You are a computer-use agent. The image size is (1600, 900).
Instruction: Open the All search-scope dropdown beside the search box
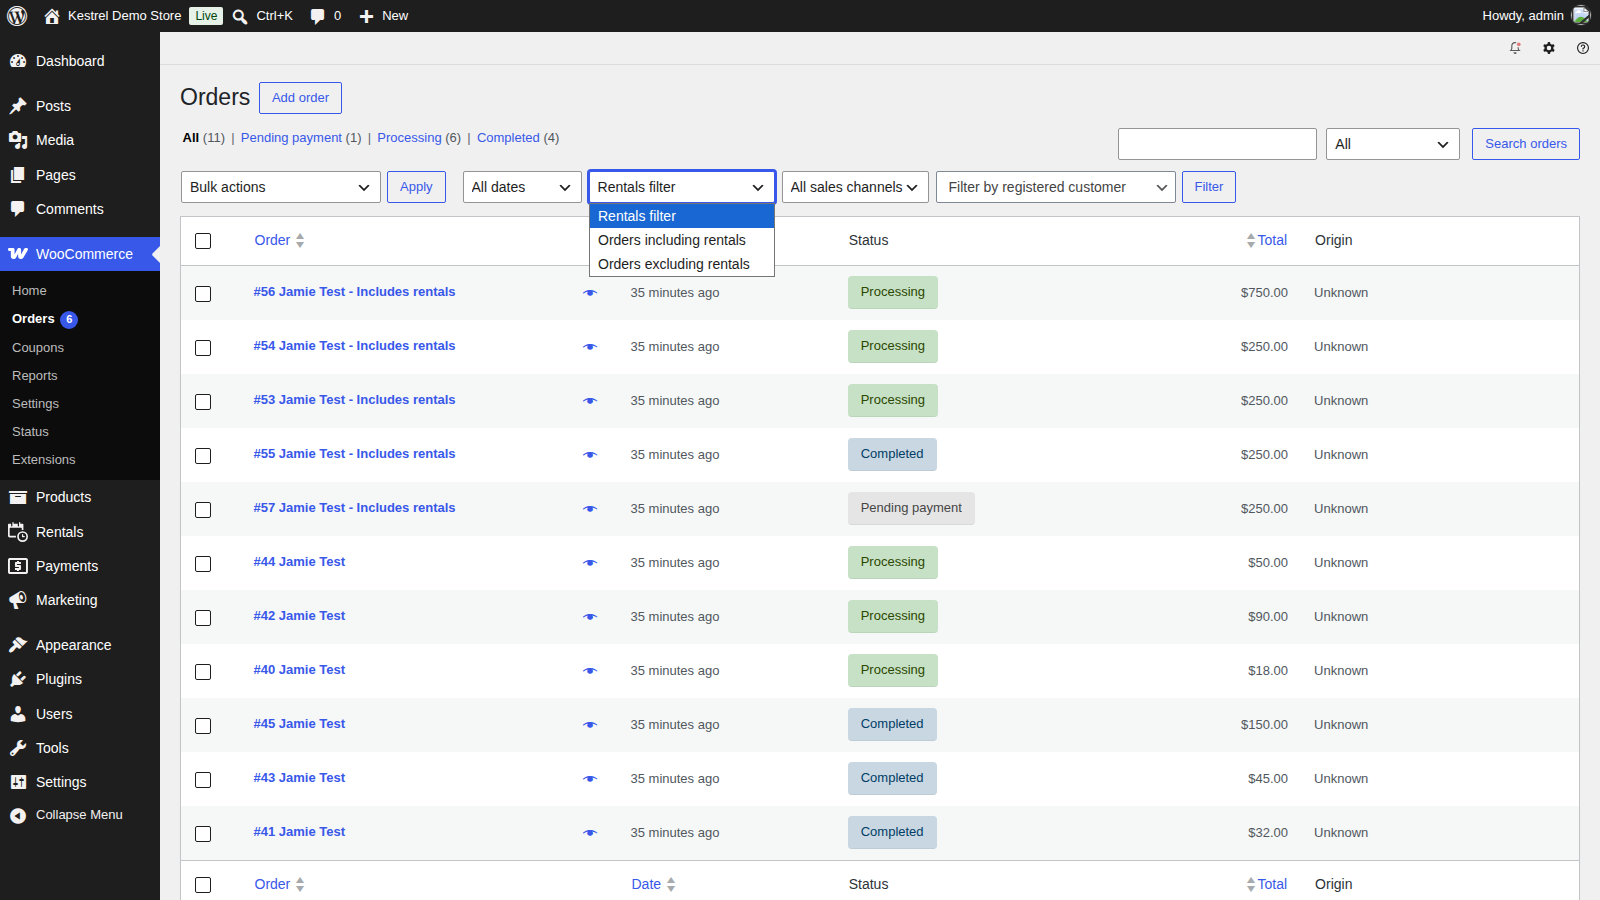(1393, 144)
